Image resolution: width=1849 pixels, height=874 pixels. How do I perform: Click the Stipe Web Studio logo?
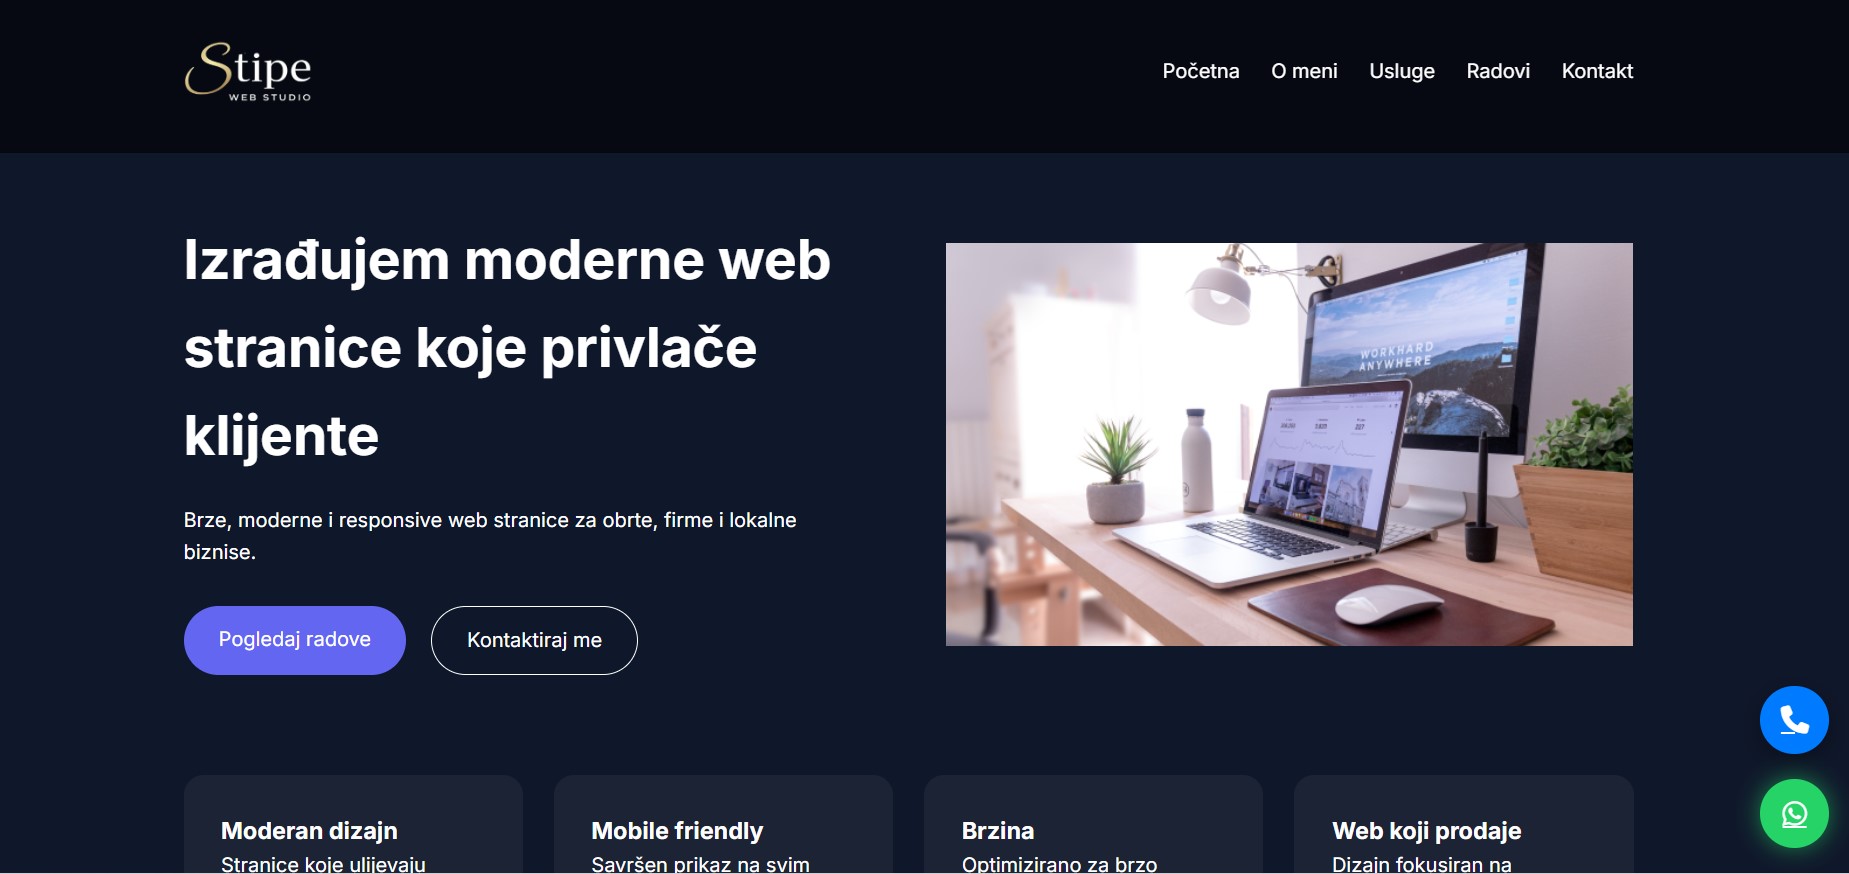248,71
